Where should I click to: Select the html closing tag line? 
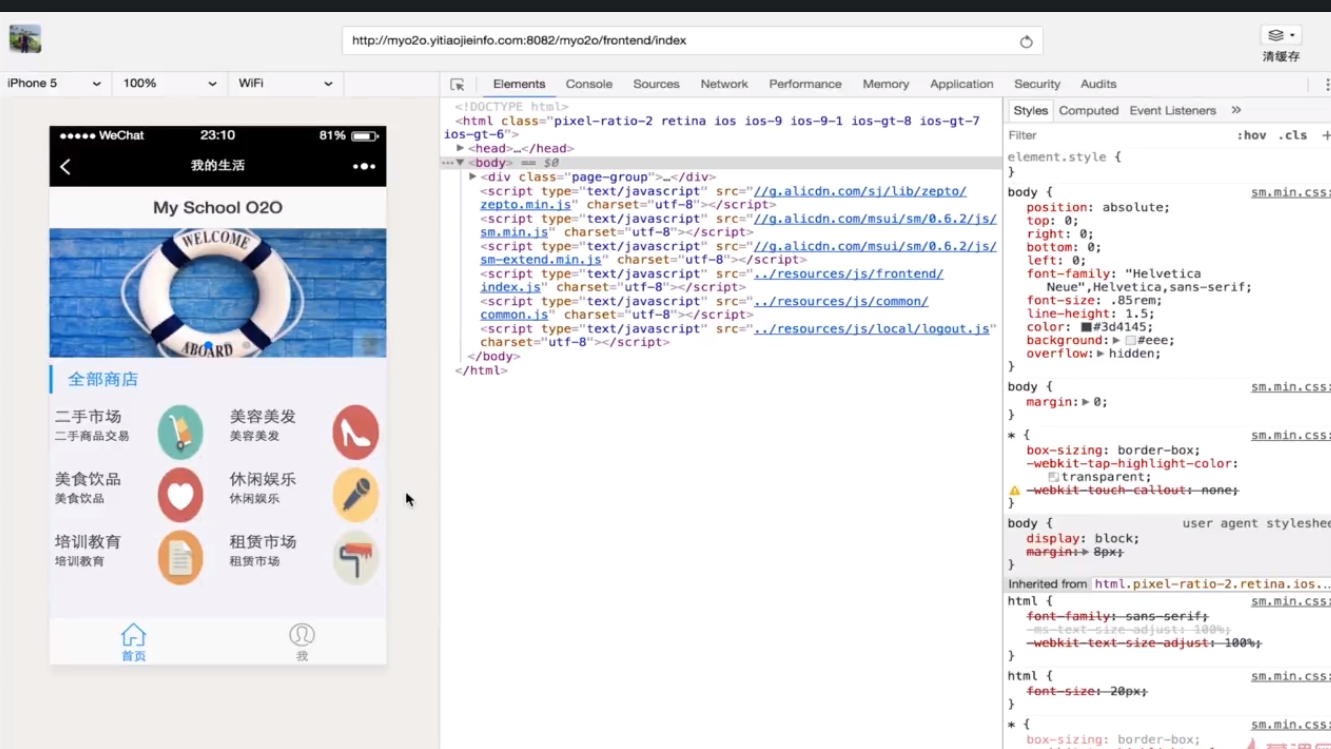pos(481,370)
